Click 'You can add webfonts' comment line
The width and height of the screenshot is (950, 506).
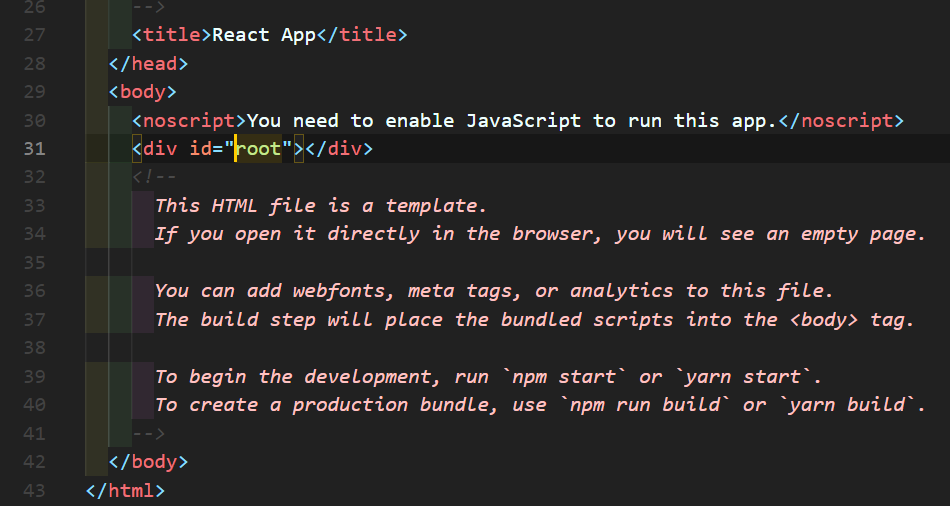(x=494, y=291)
